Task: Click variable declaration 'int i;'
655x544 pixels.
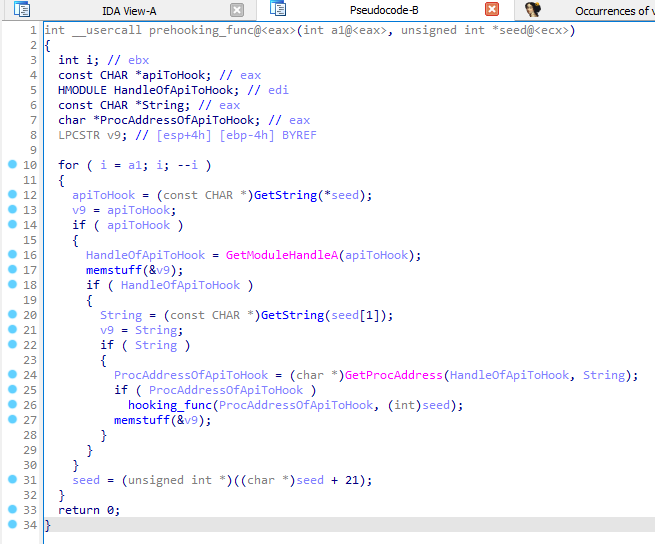Action: (79, 60)
